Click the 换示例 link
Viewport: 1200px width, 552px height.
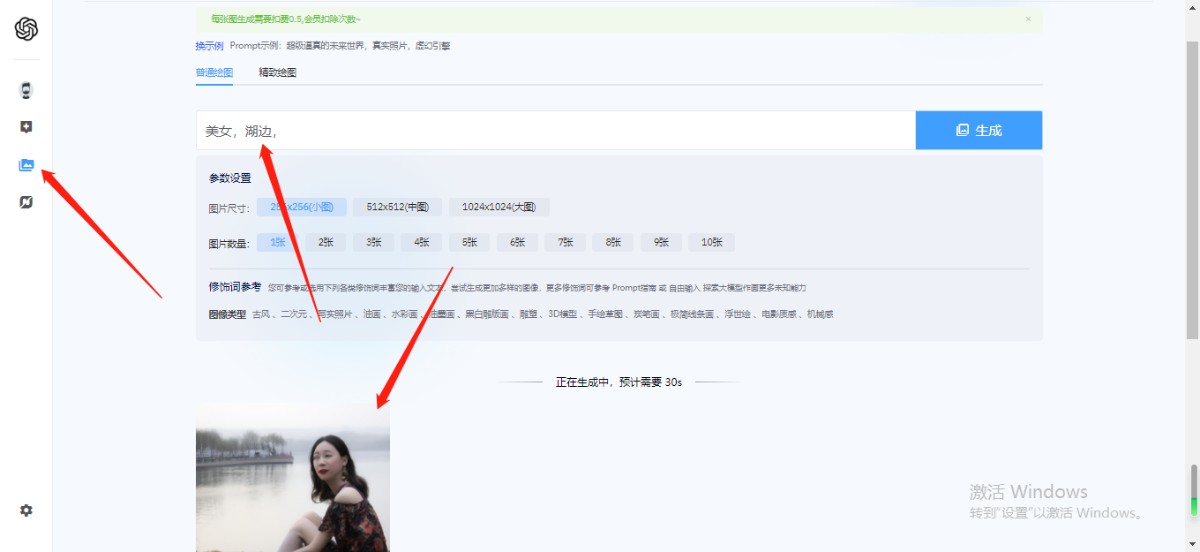[x=210, y=46]
